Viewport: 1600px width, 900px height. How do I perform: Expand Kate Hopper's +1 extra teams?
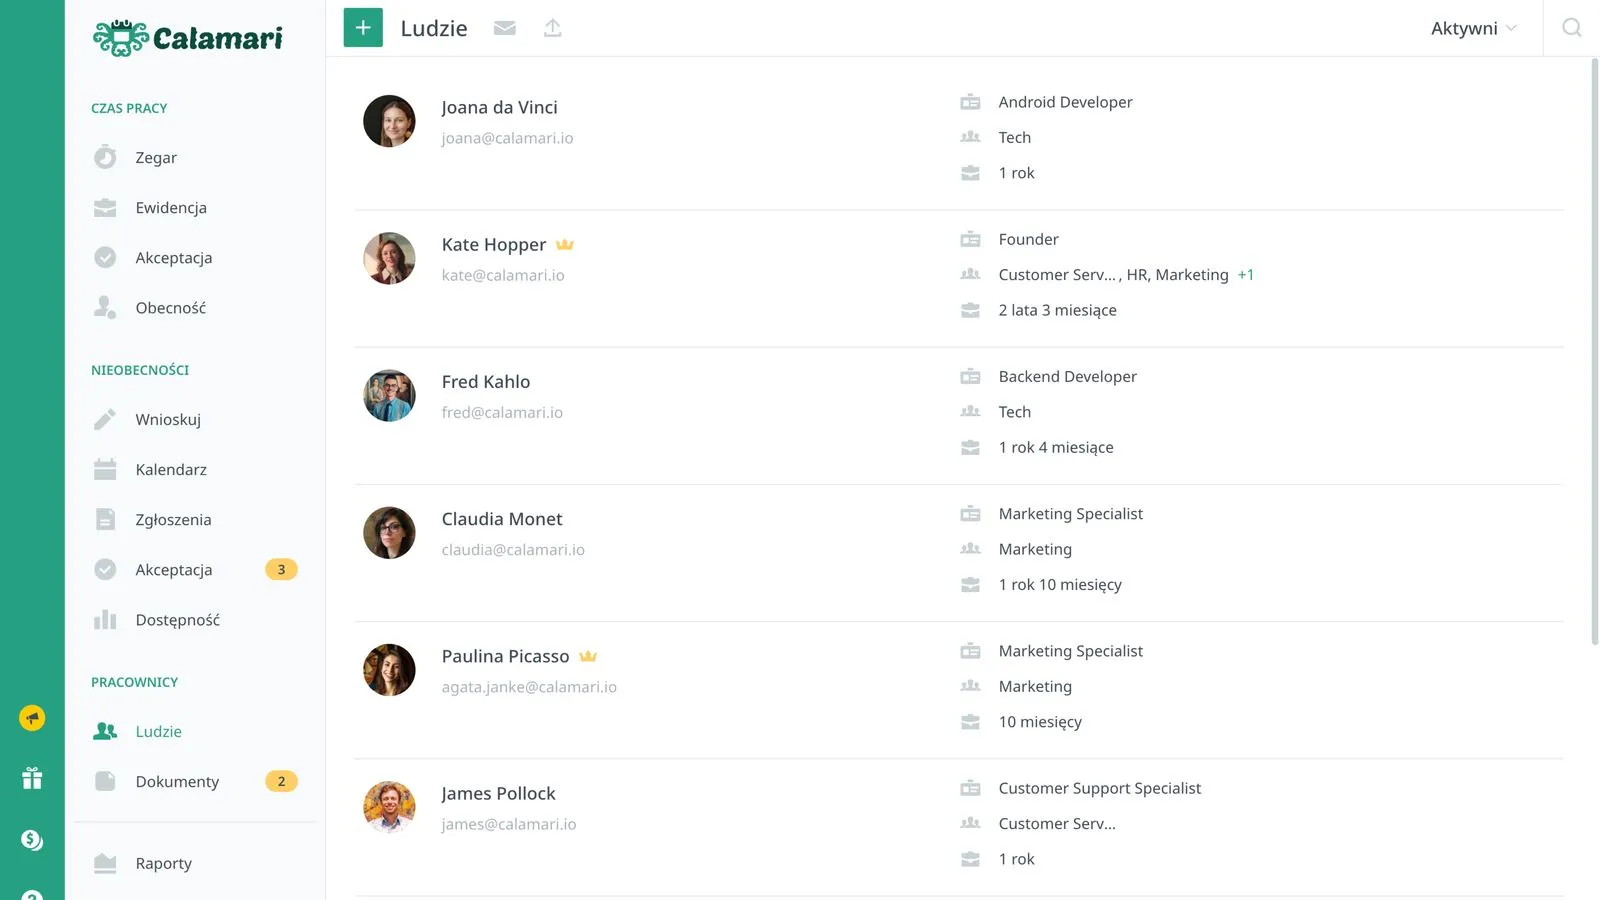click(1245, 275)
